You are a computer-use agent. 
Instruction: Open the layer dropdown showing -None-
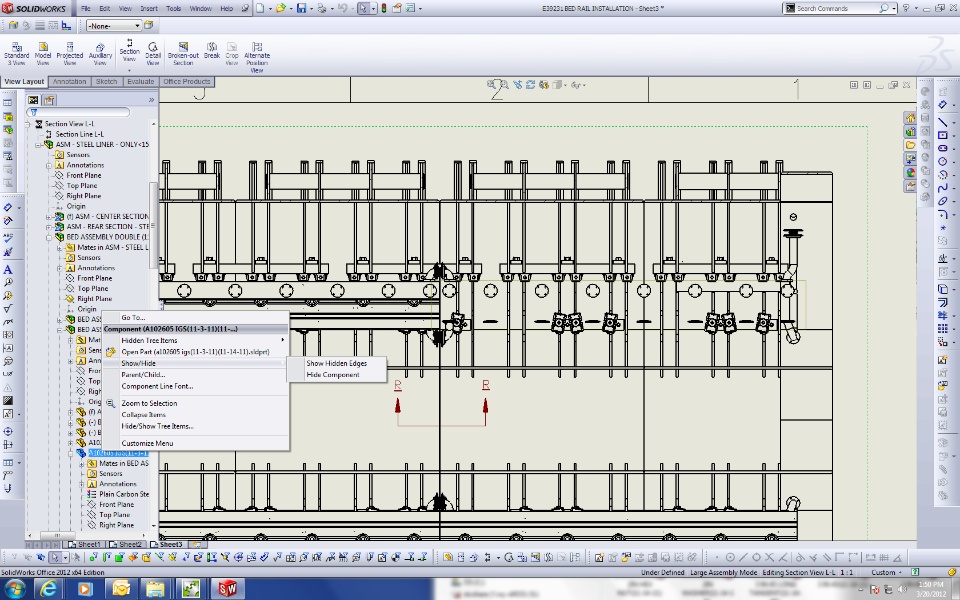(112, 26)
